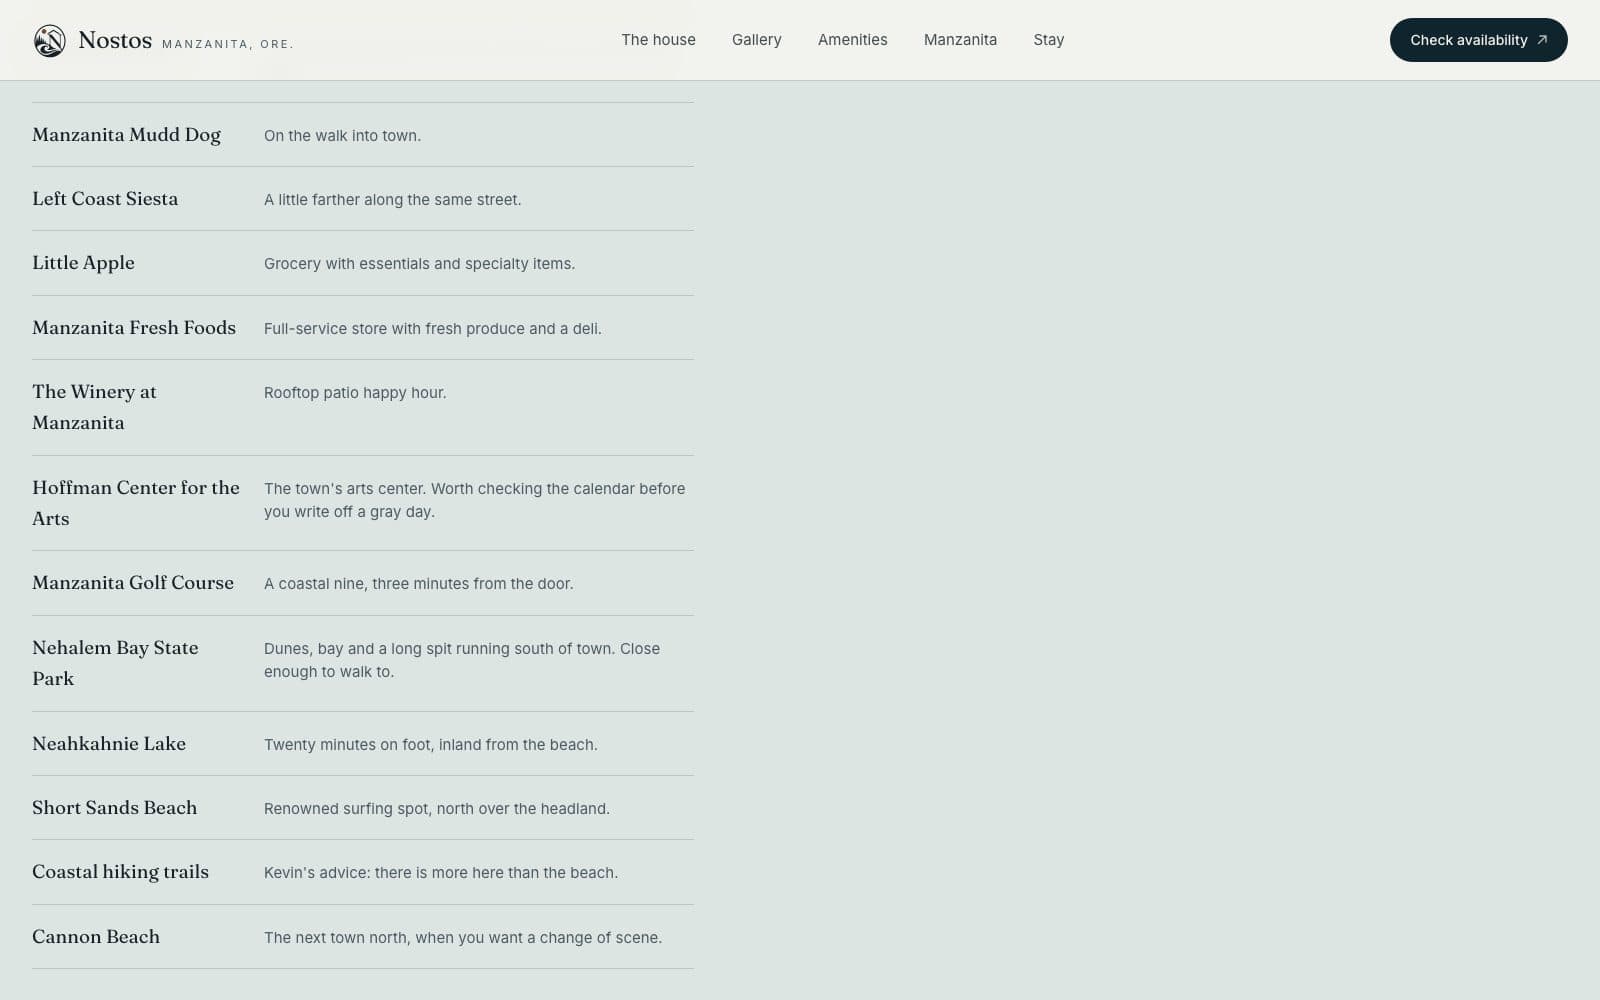
Task: Open the Stay nav item
Action: (x=1048, y=40)
